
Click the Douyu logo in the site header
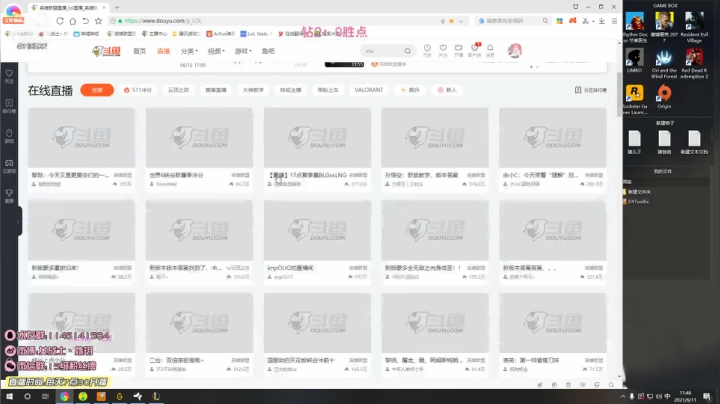tap(106, 51)
